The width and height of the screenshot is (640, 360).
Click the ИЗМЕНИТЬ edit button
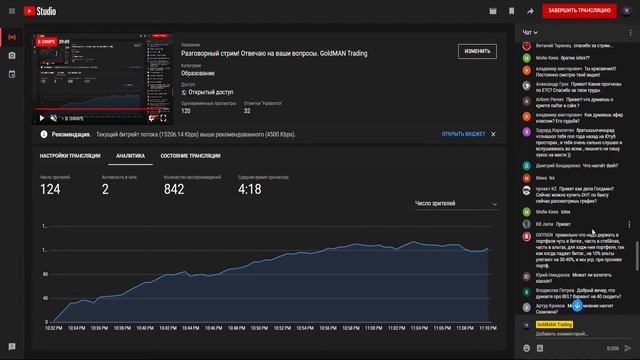477,51
